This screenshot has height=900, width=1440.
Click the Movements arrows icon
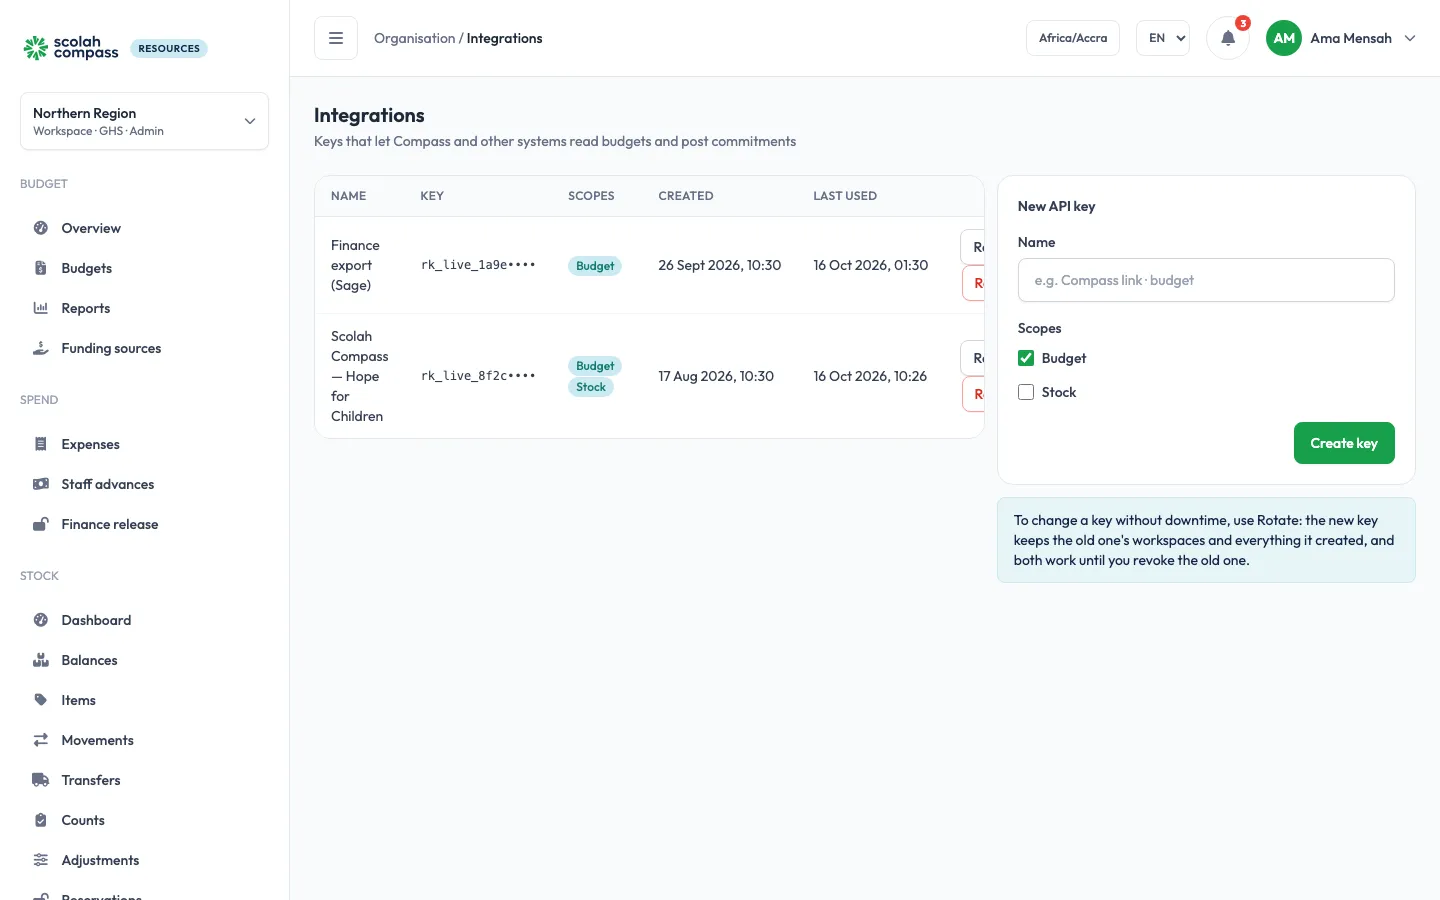click(41, 740)
